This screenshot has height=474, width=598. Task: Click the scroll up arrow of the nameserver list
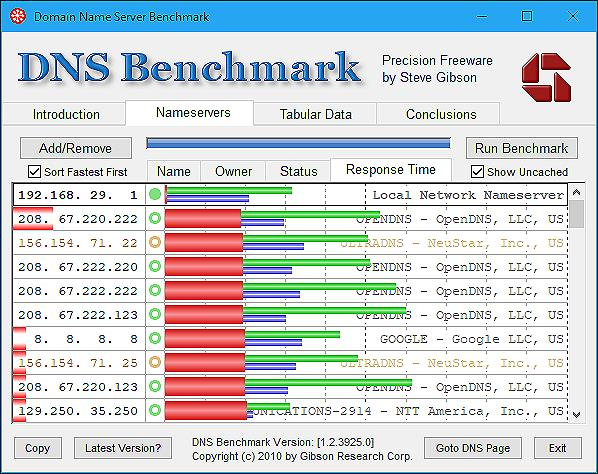(x=576, y=192)
